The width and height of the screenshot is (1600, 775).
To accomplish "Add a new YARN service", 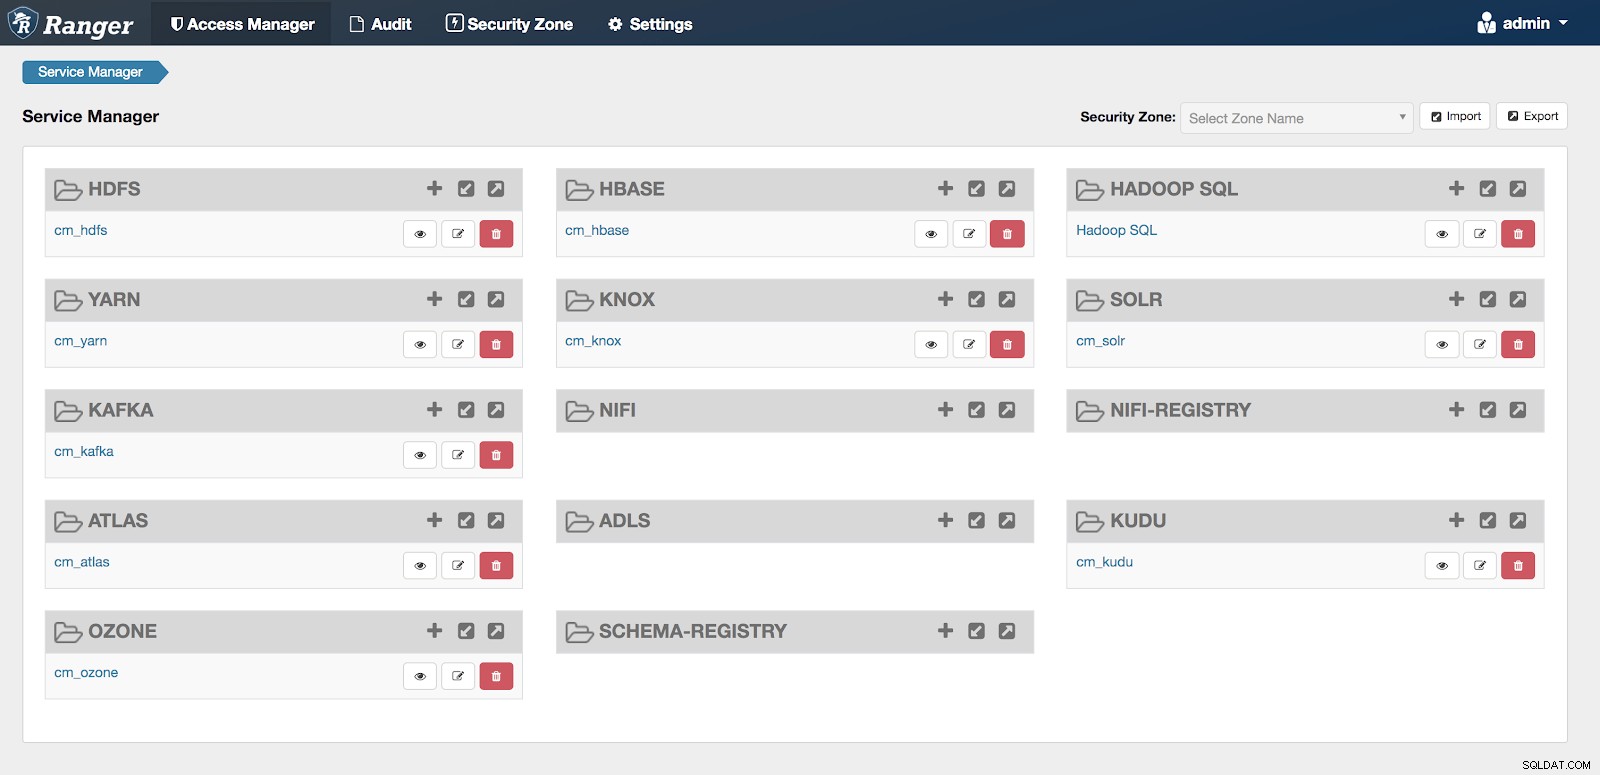I will (x=434, y=299).
